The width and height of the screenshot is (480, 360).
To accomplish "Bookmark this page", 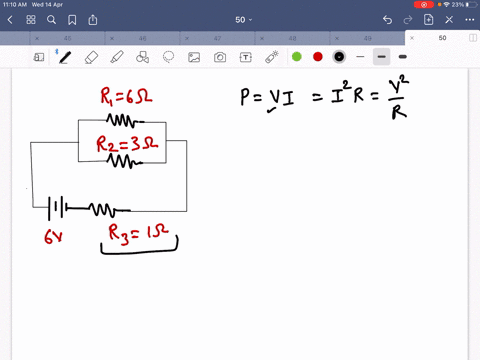I will coord(72,20).
